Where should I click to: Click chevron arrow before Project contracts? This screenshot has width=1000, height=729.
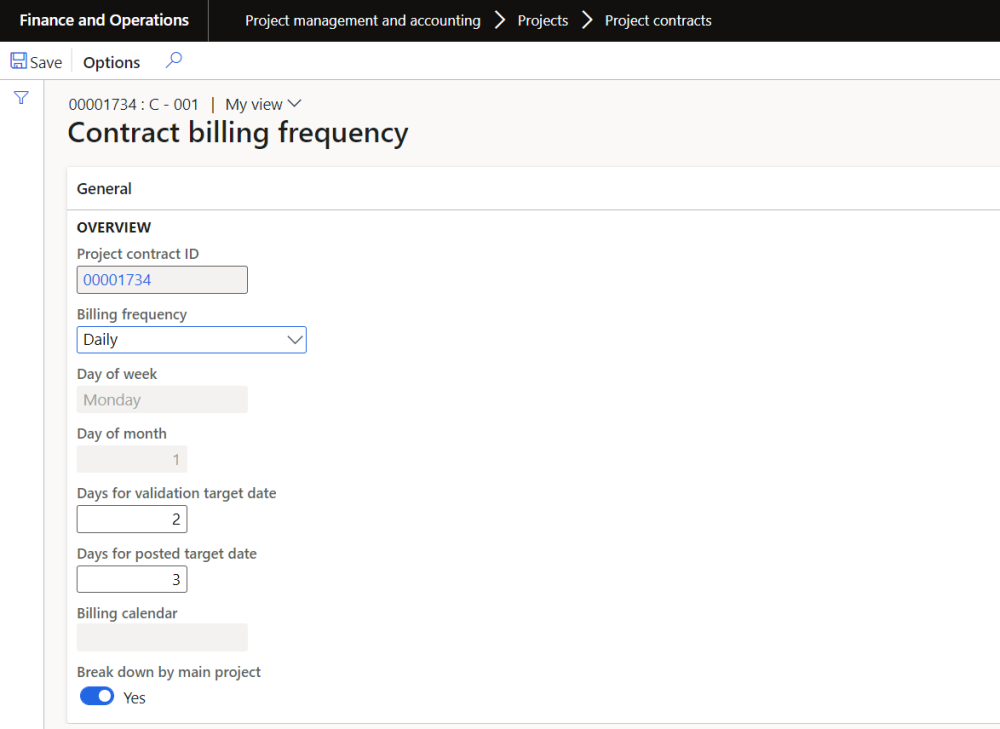(587, 20)
